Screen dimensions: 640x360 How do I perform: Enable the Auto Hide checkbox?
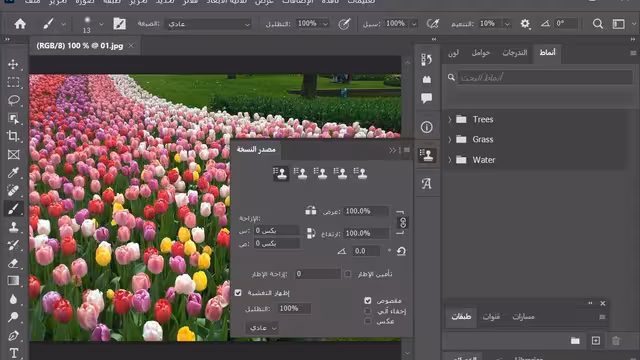pyautogui.click(x=368, y=311)
